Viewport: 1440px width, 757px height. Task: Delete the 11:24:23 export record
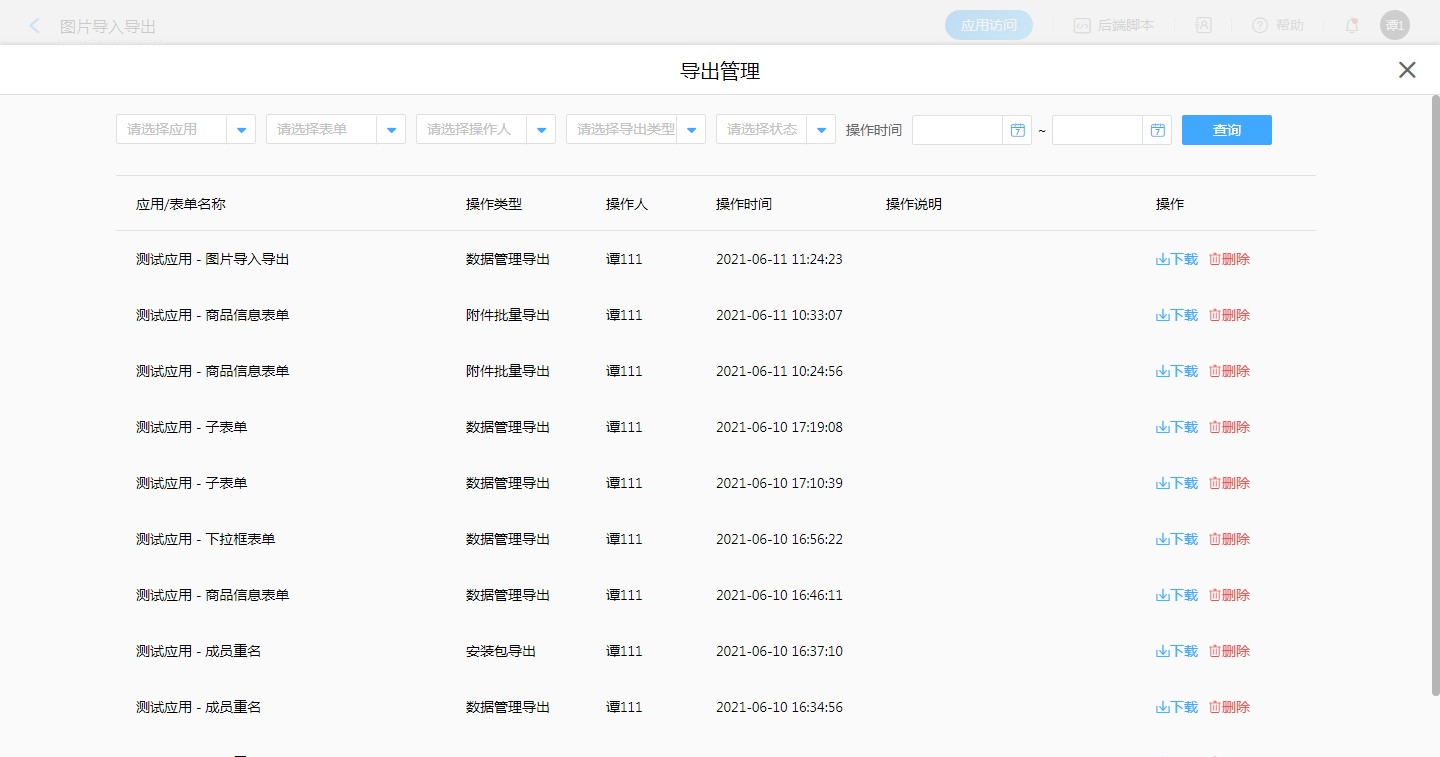click(1230, 259)
